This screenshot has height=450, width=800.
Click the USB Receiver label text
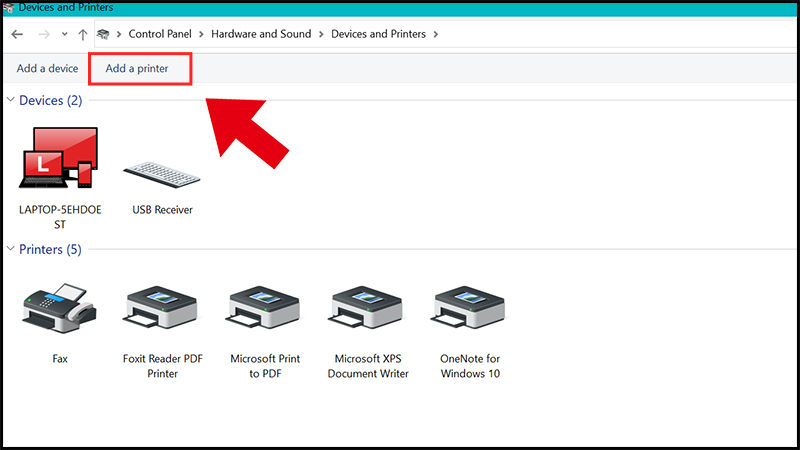[162, 210]
